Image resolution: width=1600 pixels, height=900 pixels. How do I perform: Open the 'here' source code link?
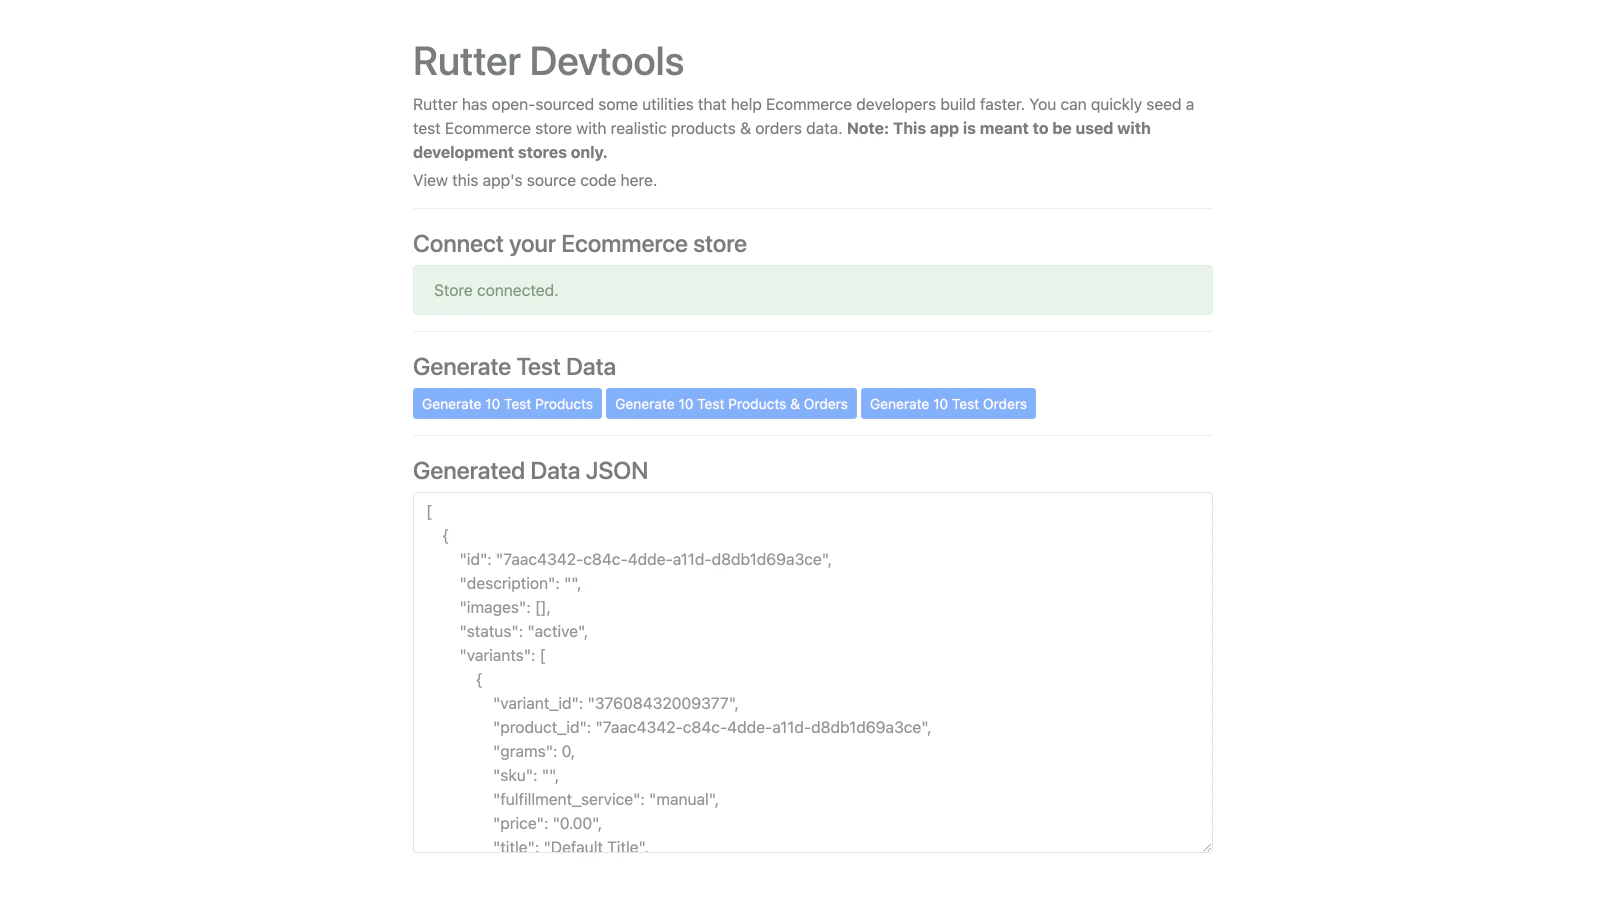click(x=636, y=181)
